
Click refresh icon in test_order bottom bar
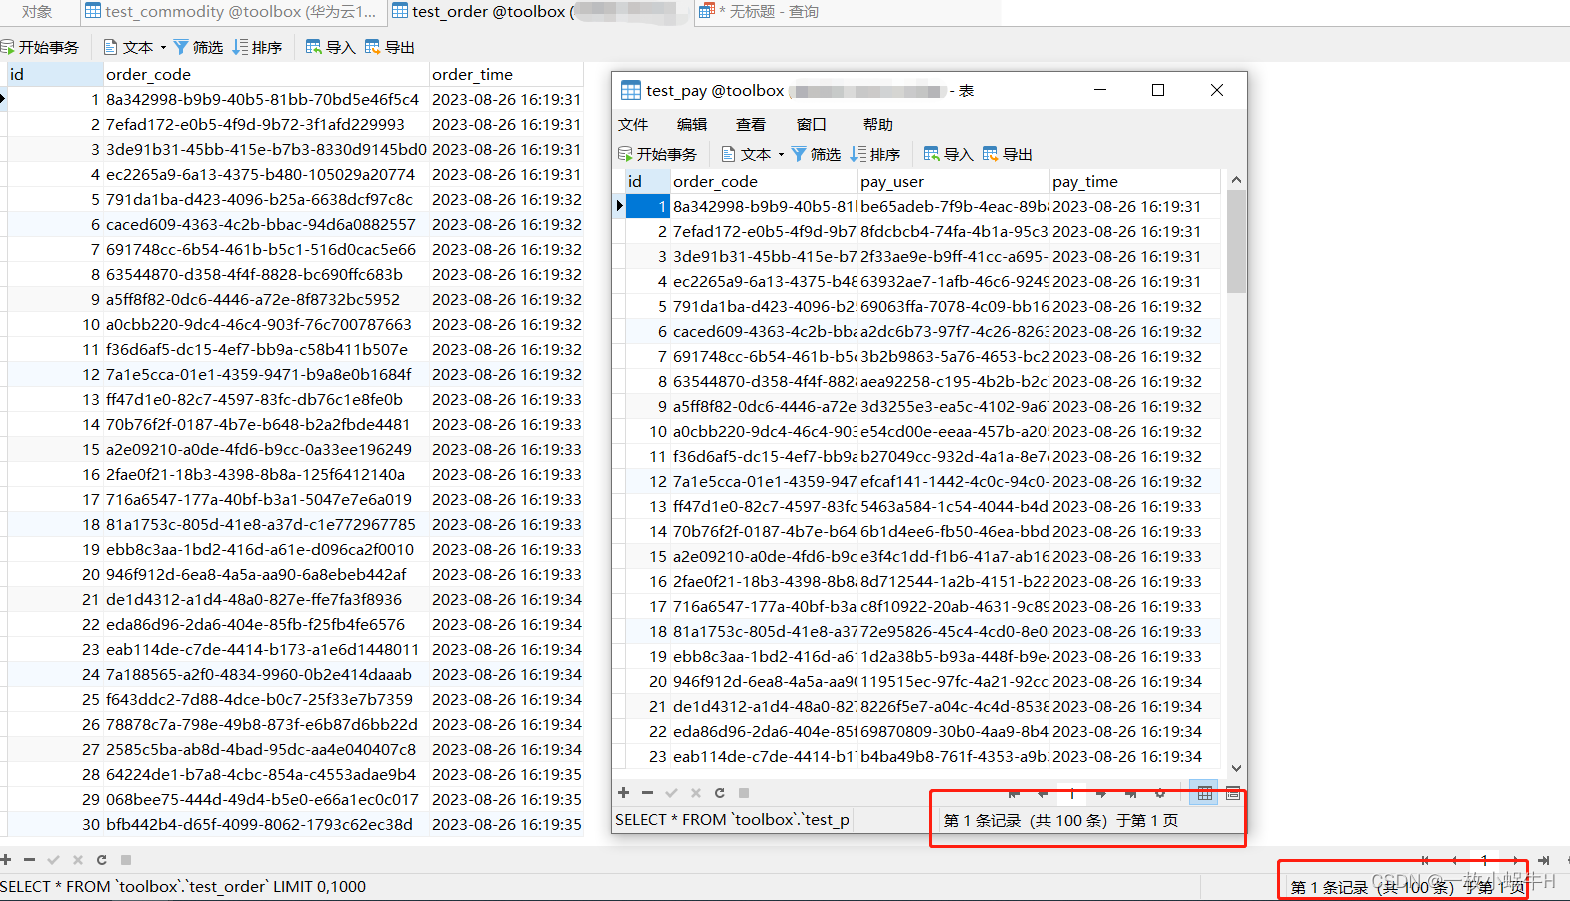pos(101,860)
